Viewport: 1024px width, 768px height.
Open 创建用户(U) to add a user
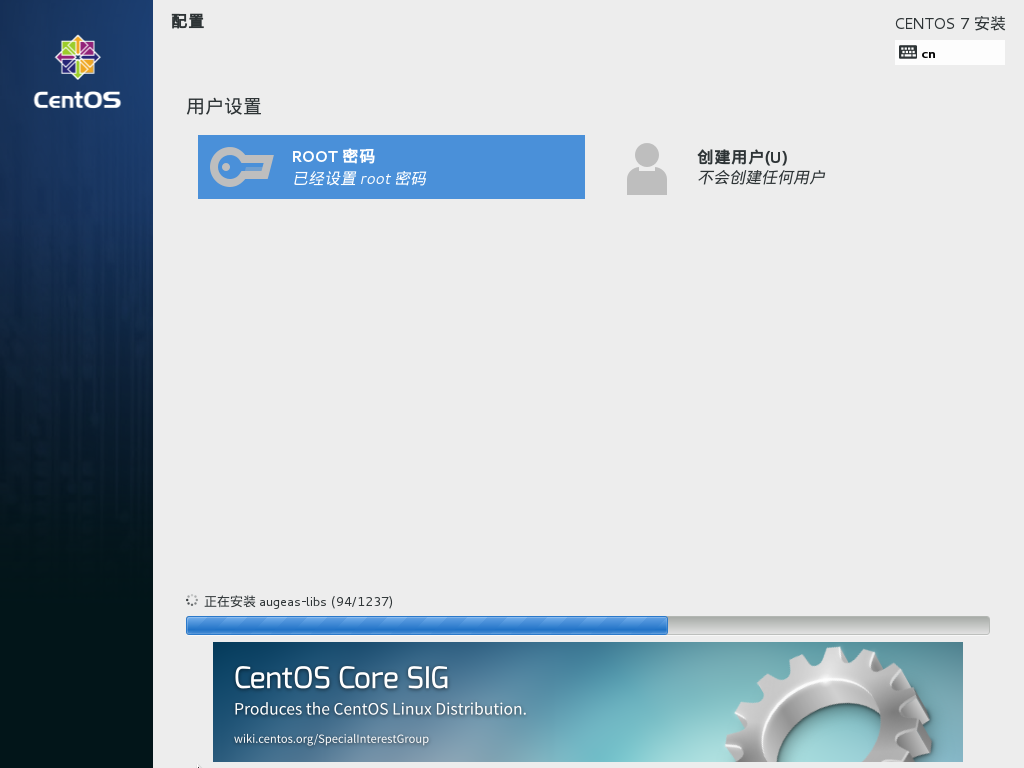(742, 157)
